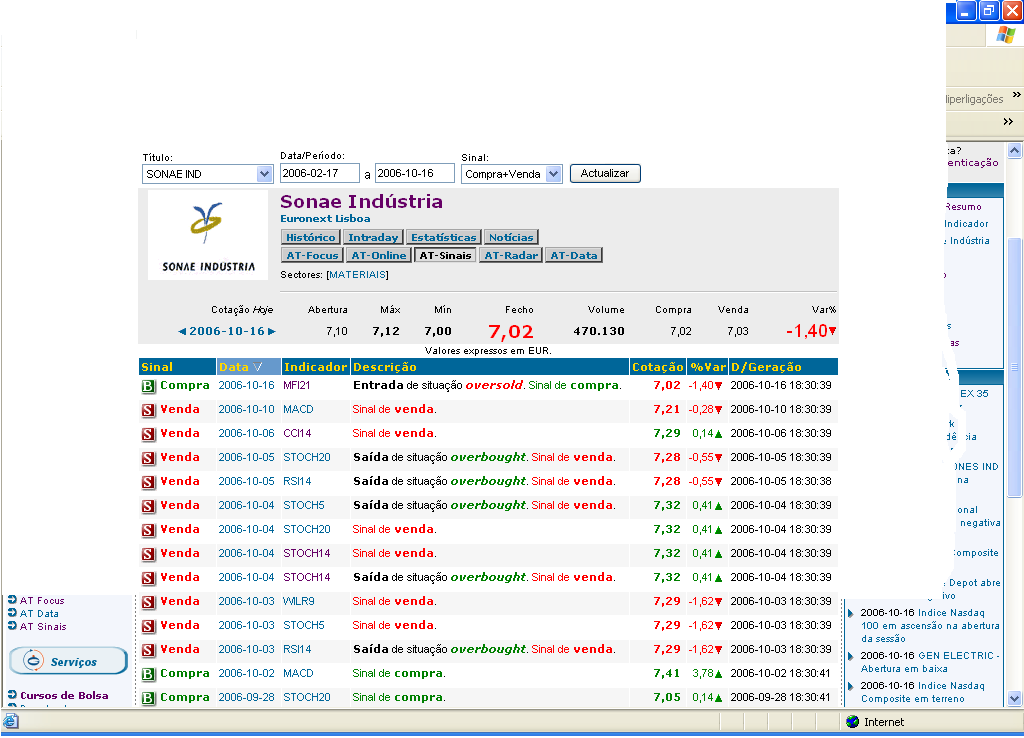Screen dimensions: 1024x738
Task: Switch to the AT-Online tab
Action: [379, 255]
